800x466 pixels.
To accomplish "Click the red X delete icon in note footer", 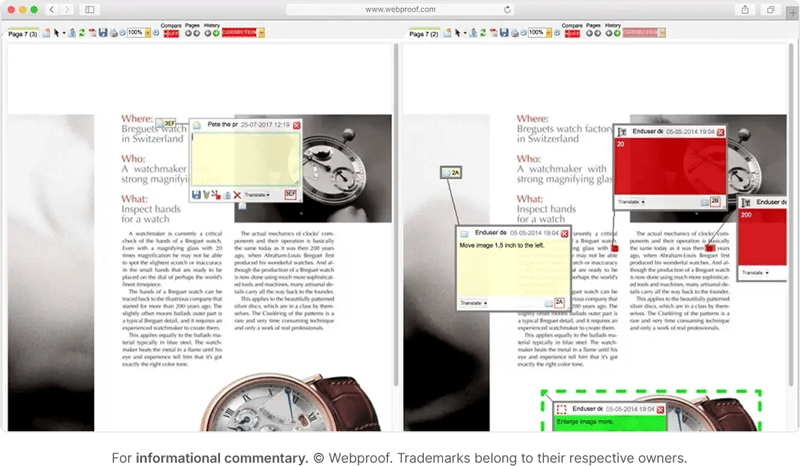I will (x=237, y=195).
